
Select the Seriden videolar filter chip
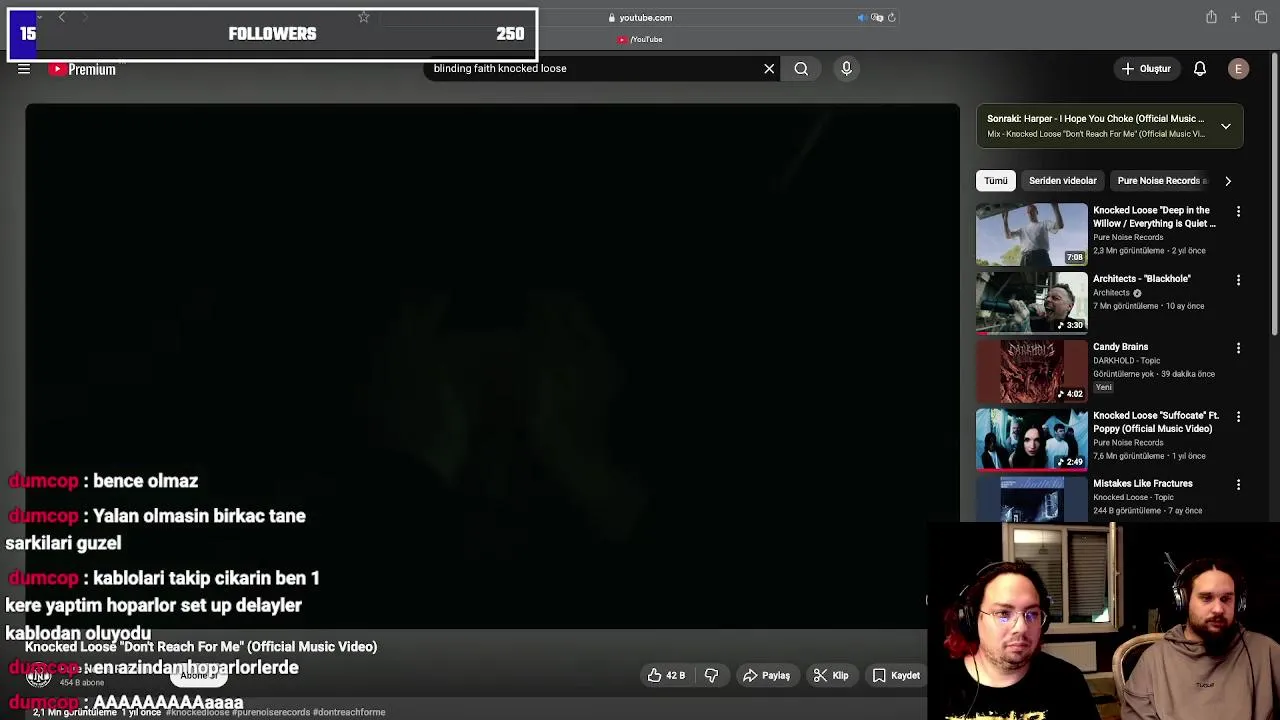click(x=1063, y=181)
